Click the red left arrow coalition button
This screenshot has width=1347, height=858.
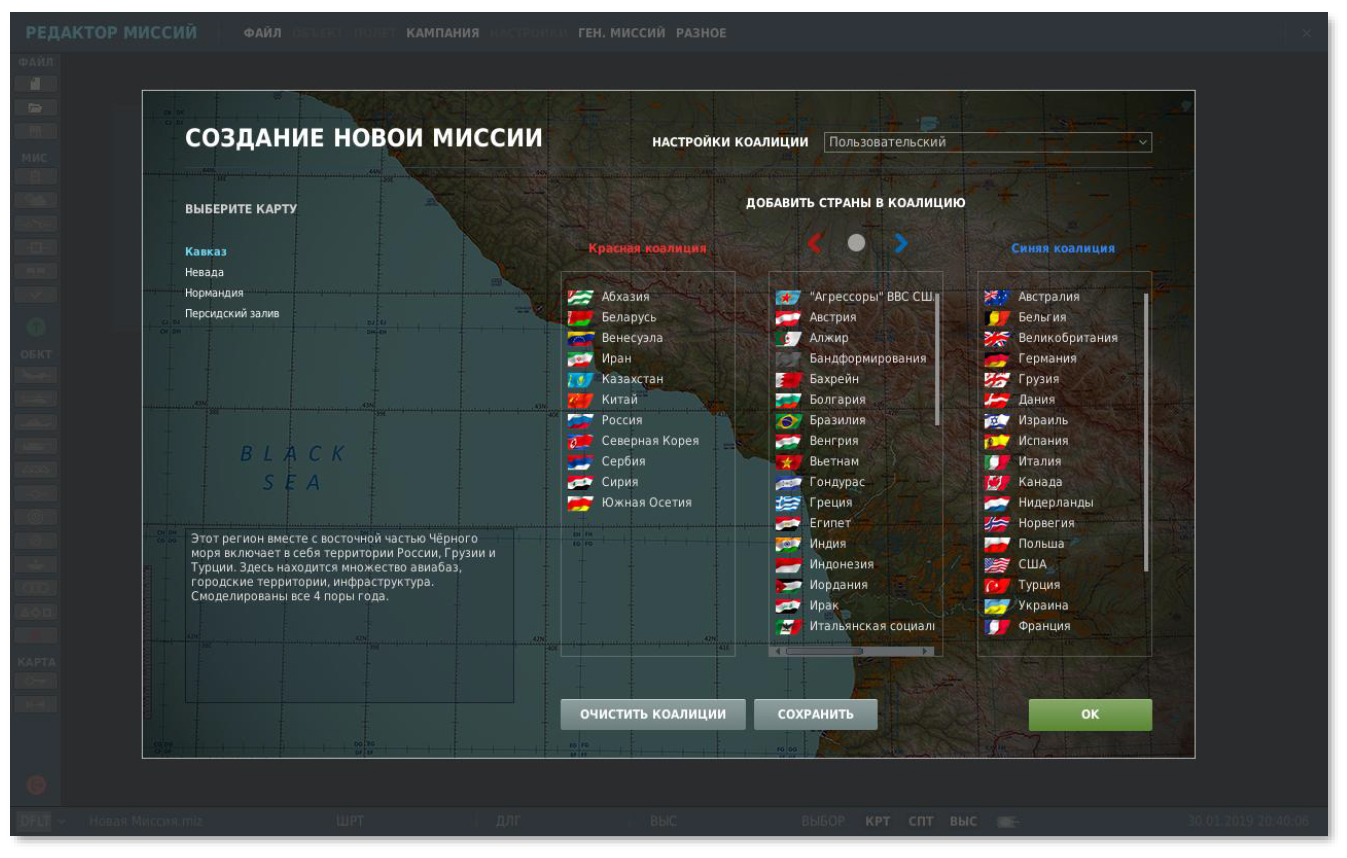[x=814, y=243]
